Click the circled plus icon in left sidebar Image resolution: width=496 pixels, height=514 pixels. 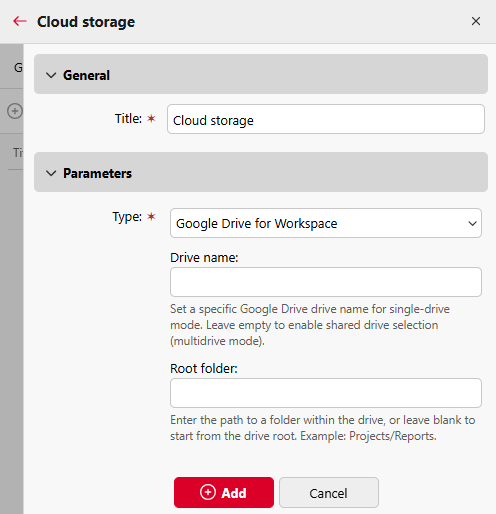pos(15,111)
